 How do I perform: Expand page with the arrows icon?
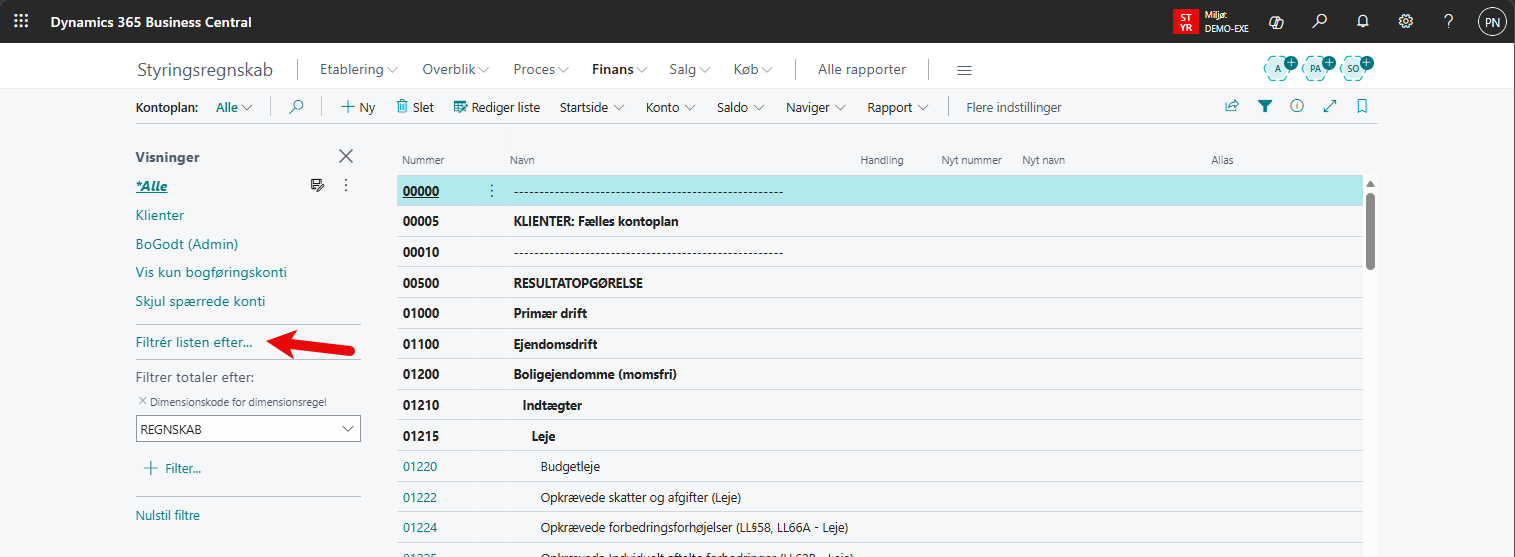coord(1329,106)
